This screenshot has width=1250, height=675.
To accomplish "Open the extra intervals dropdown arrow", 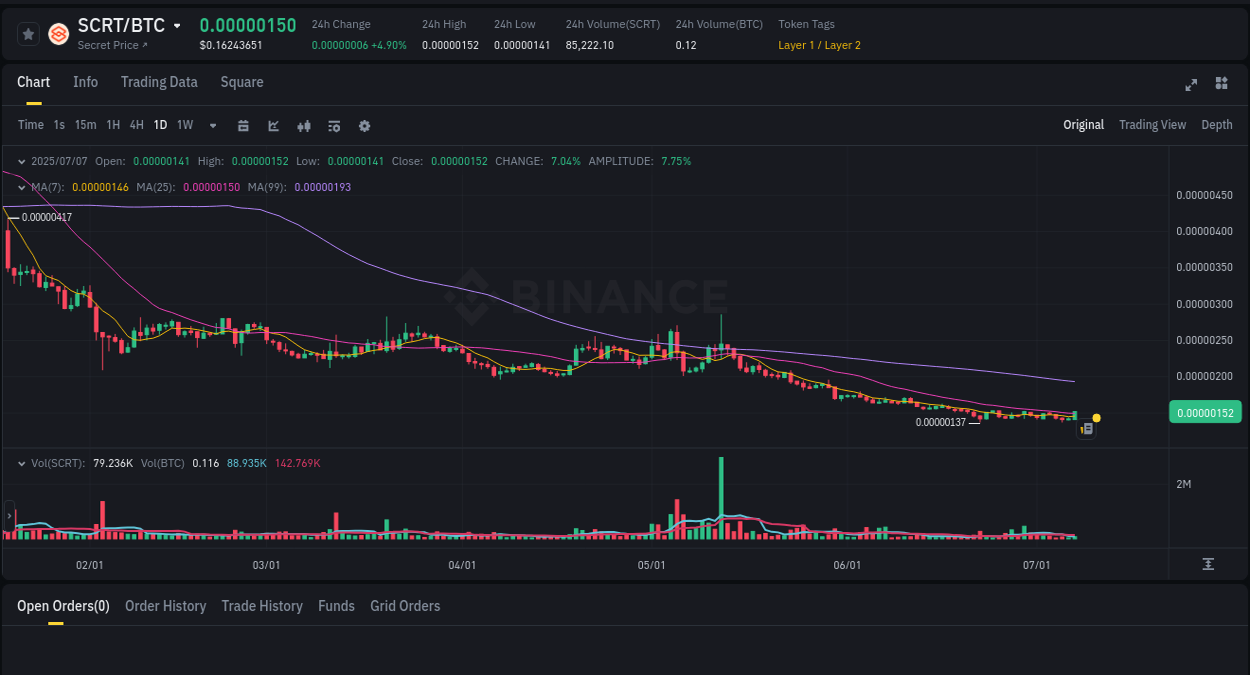I will tap(212, 125).
